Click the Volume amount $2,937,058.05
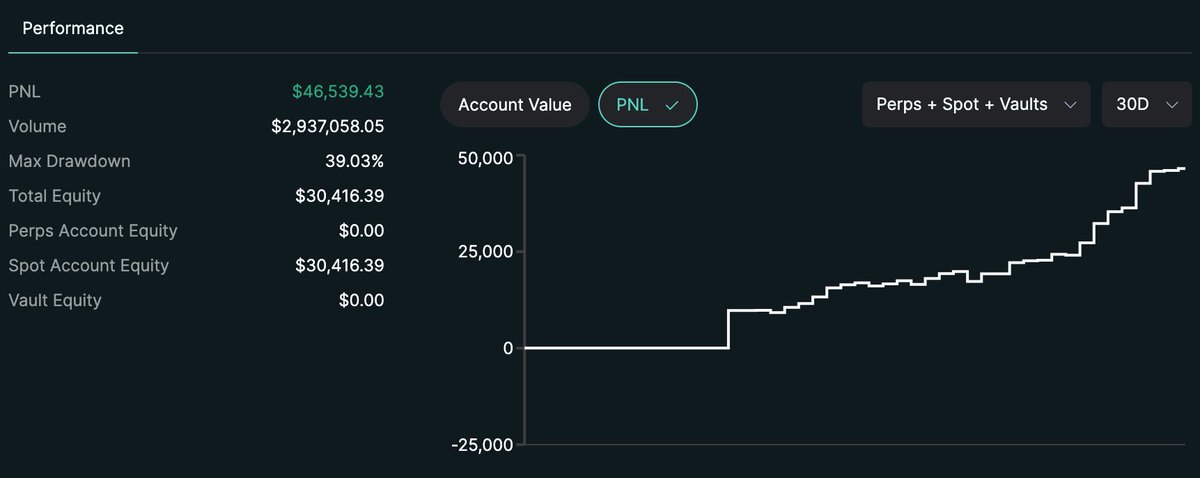 pos(327,126)
